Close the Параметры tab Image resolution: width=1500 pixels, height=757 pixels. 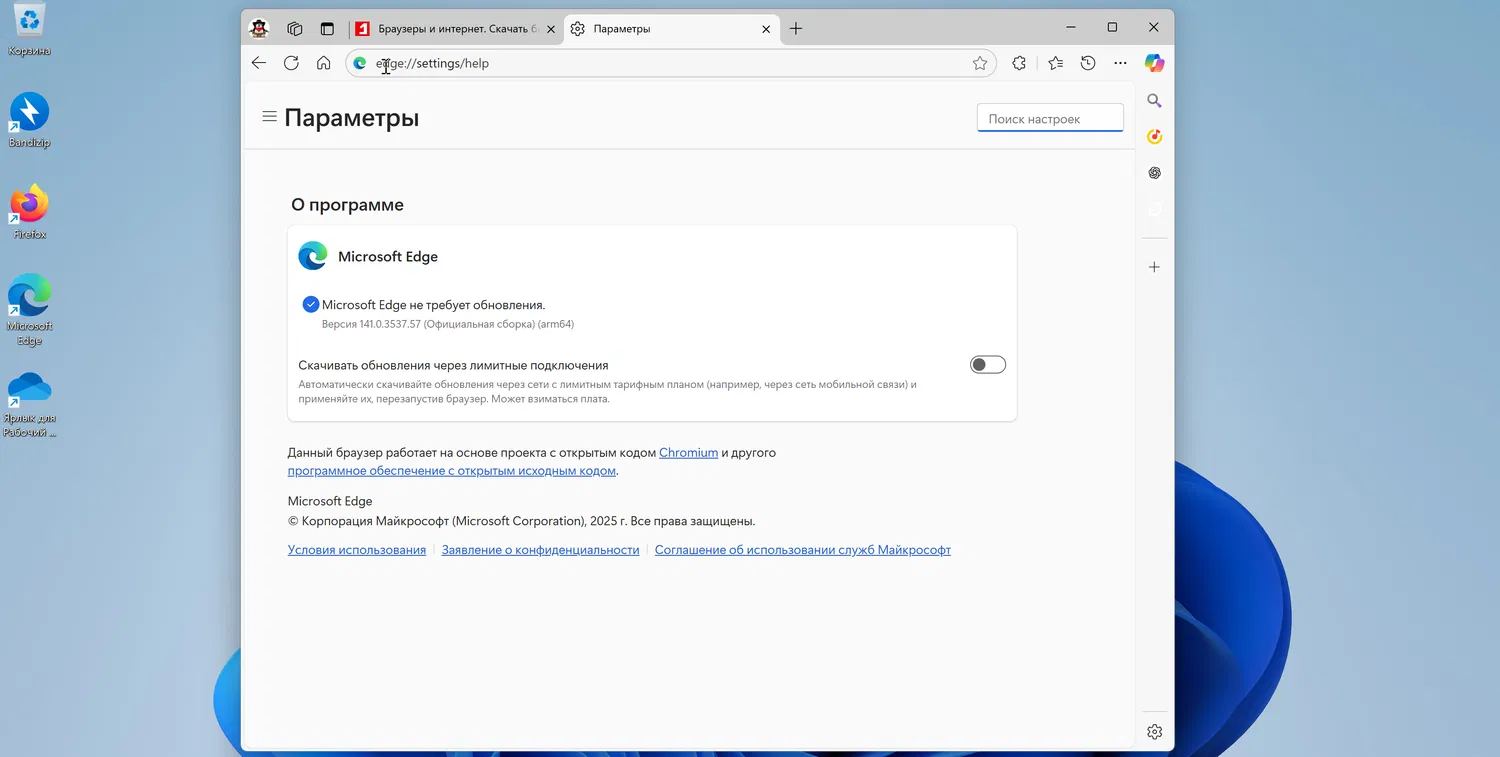767,29
